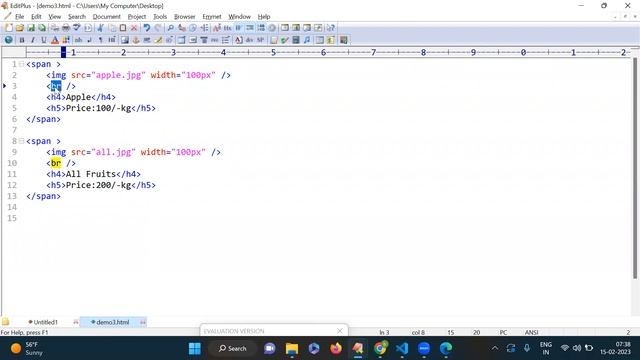Collapse the second span block on line 8

(x=21, y=141)
